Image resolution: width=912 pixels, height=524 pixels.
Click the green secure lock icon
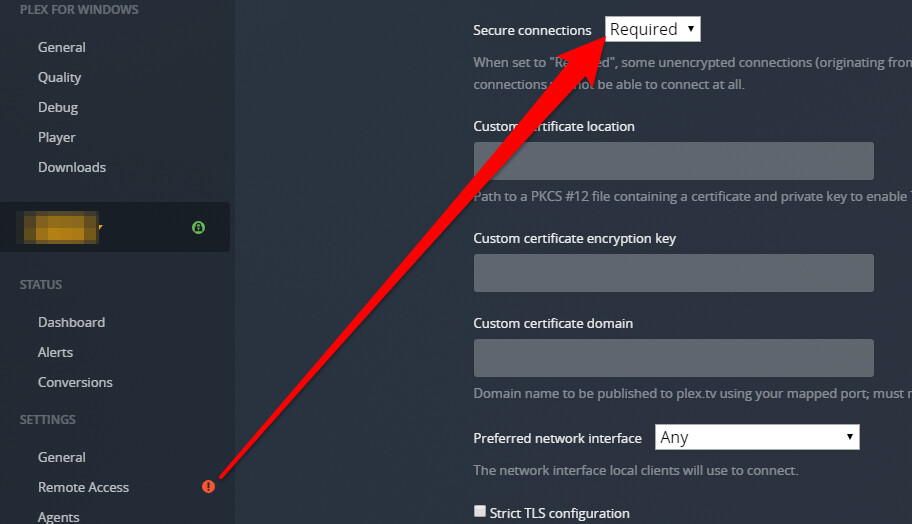(x=198, y=227)
